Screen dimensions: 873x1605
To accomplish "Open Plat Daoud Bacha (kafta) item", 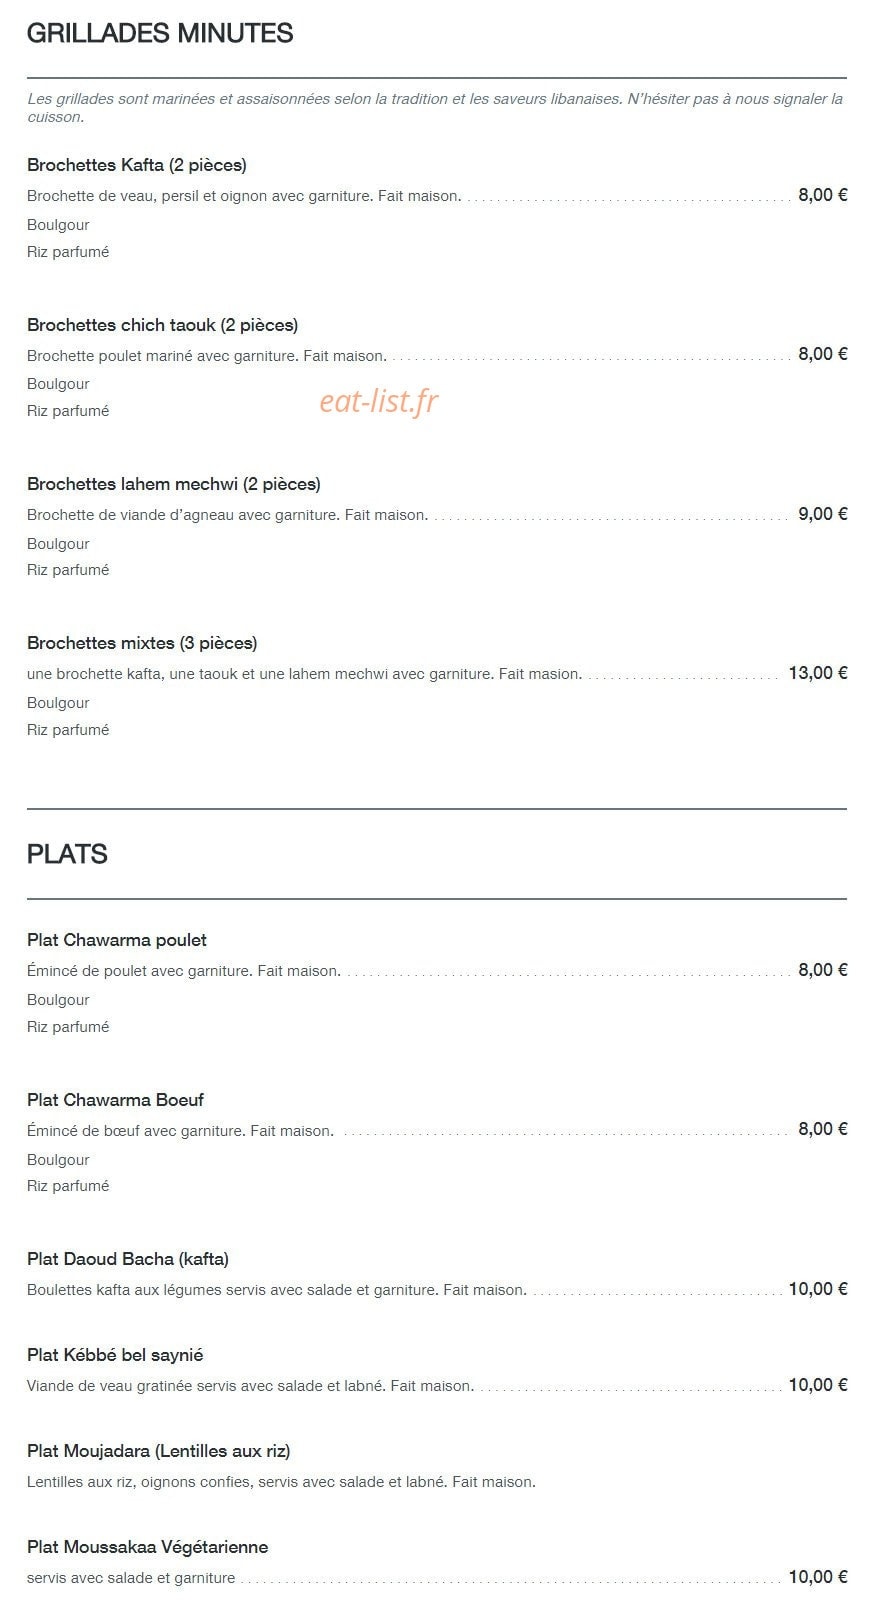I will (x=128, y=1259).
